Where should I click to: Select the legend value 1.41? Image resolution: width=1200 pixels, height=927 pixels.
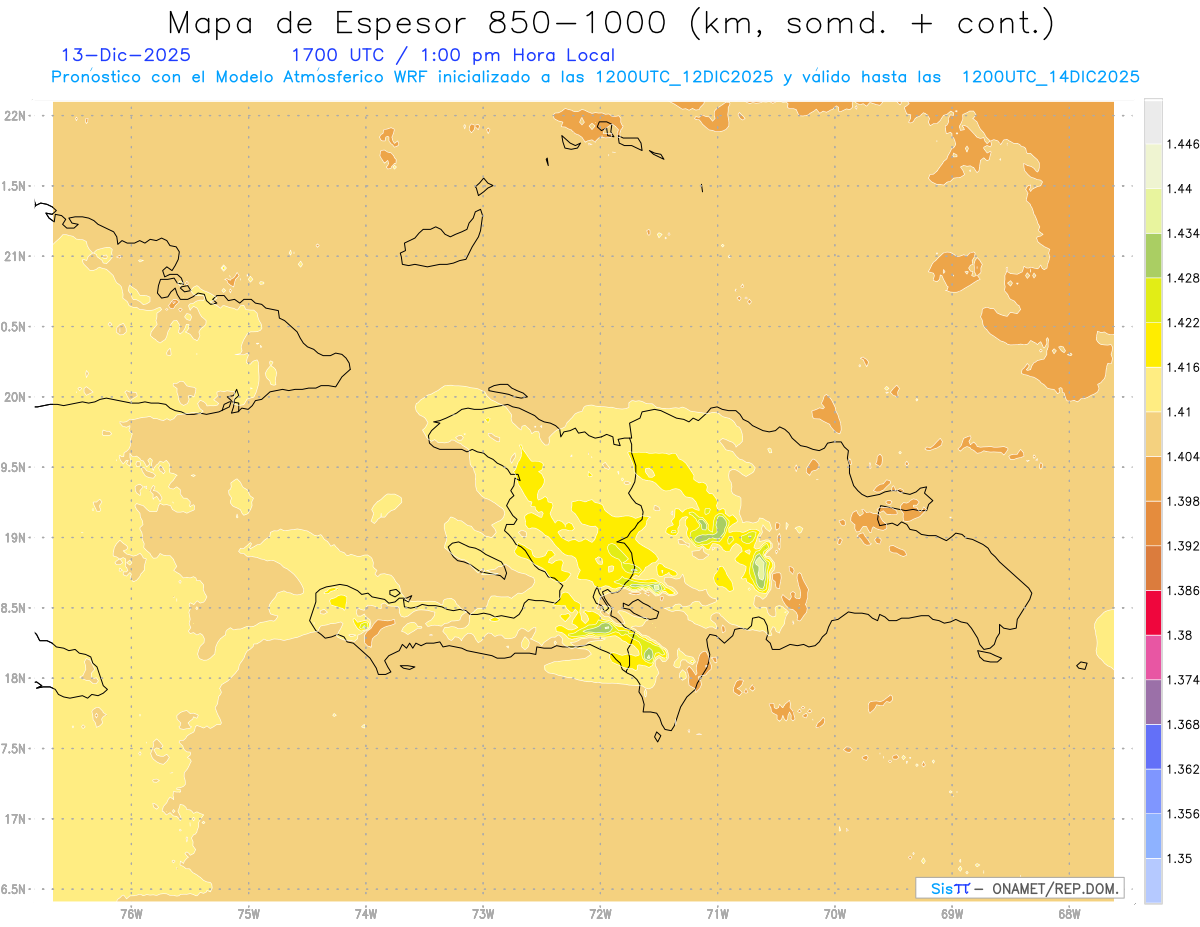tap(1179, 412)
